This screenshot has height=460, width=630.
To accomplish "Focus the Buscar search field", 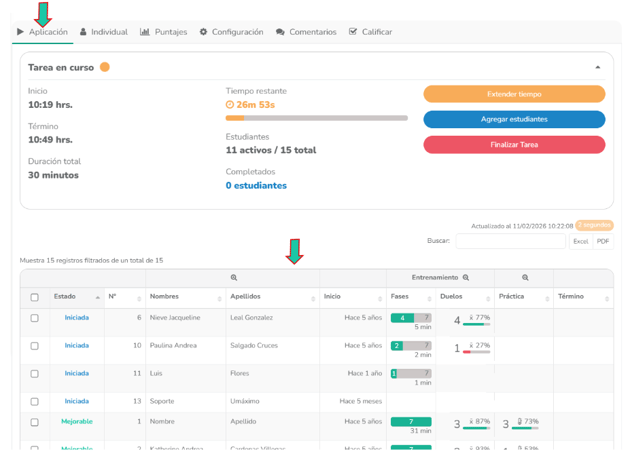I will click(510, 241).
